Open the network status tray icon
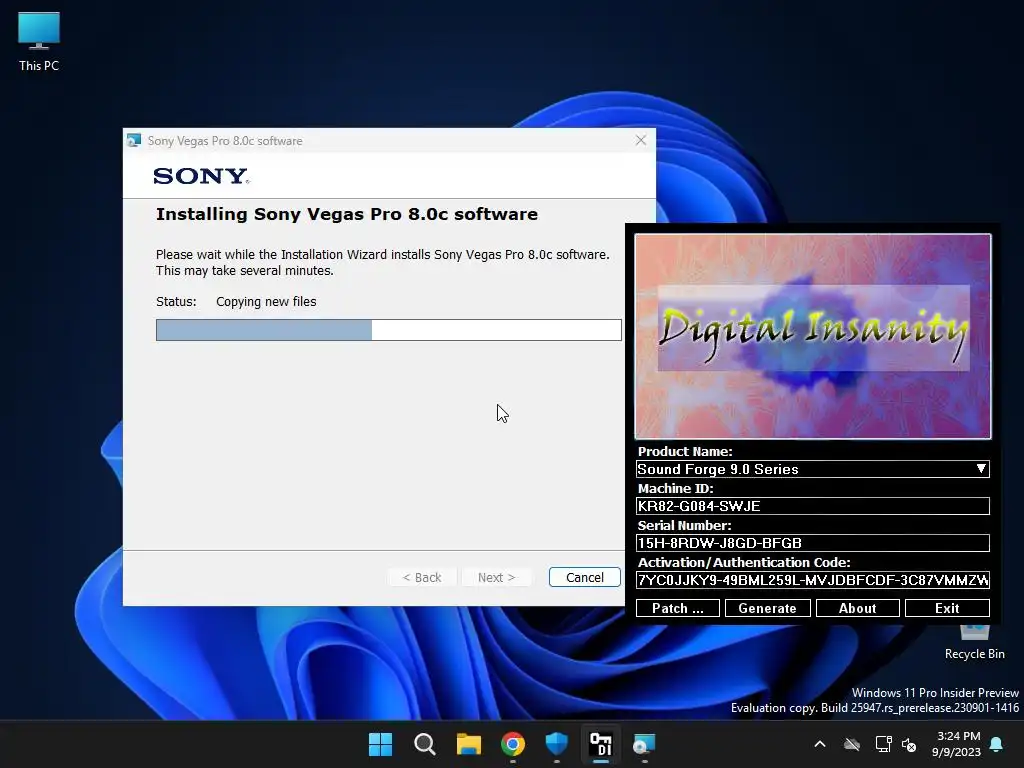This screenshot has width=1024, height=768. click(883, 744)
